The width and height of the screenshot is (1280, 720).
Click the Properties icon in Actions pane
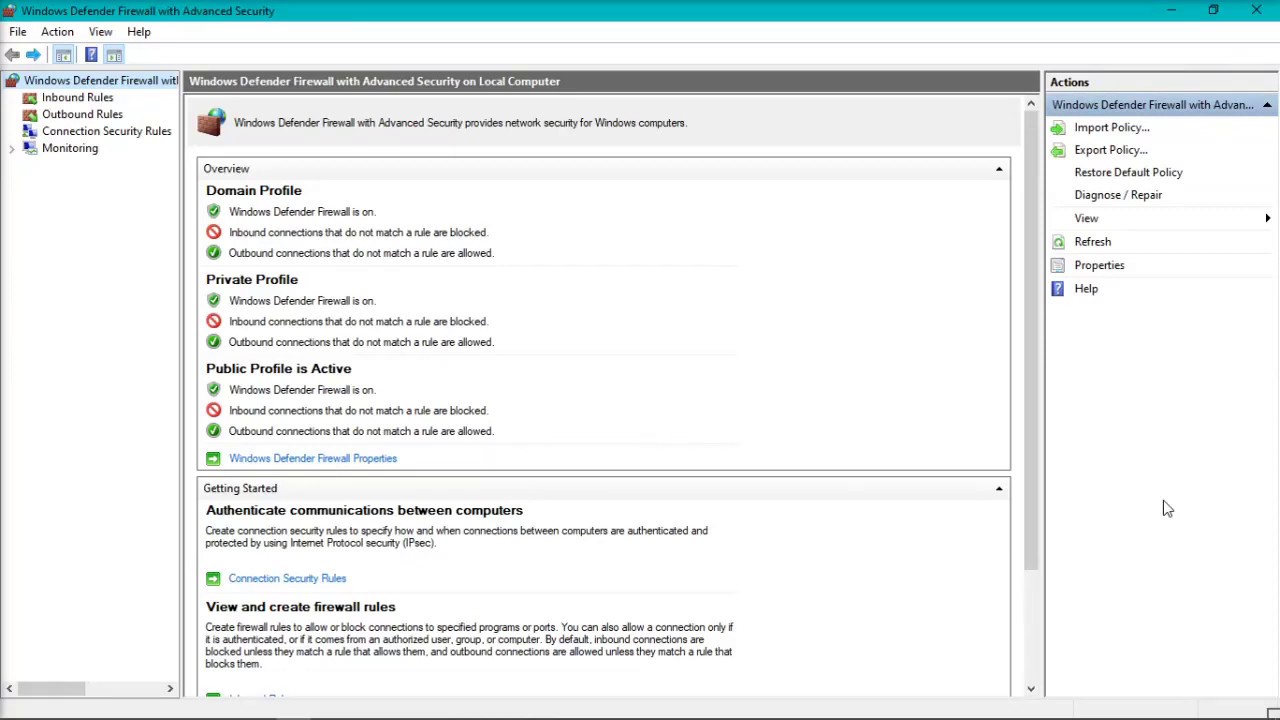1058,265
